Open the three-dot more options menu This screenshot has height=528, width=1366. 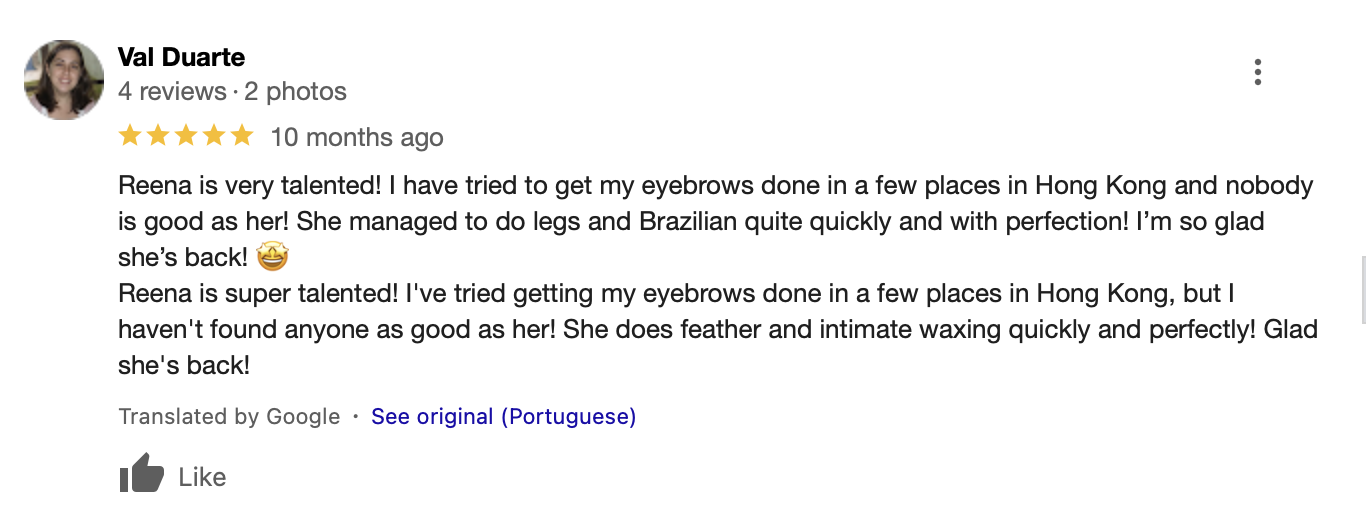pos(1257,72)
